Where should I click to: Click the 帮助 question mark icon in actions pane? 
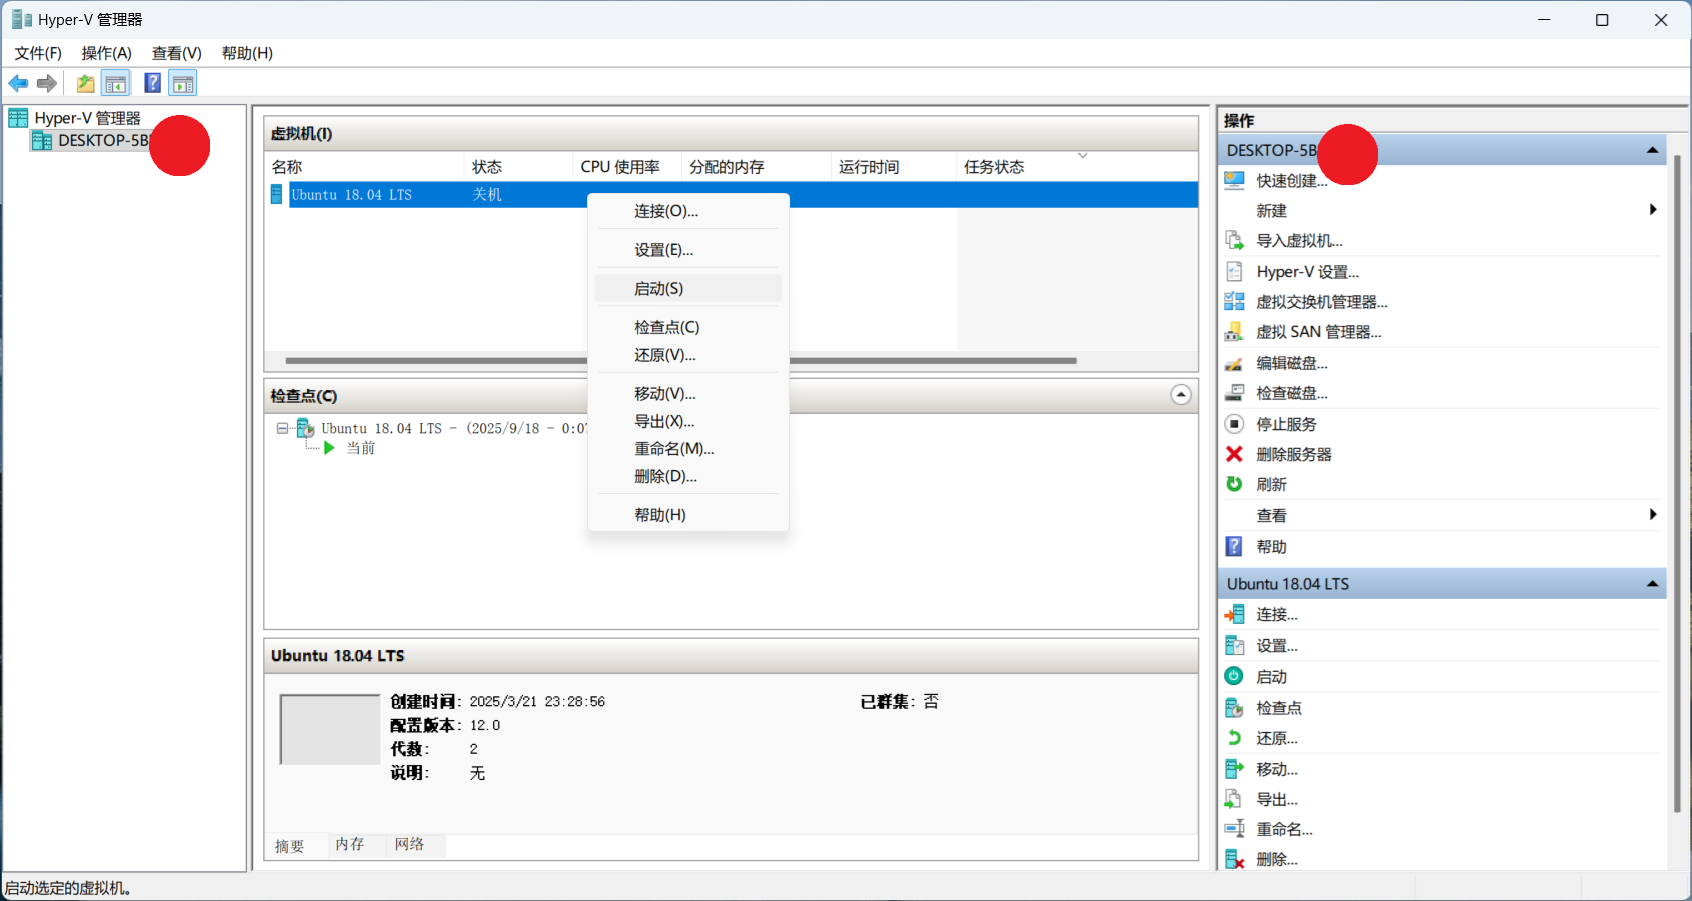(x=1234, y=546)
